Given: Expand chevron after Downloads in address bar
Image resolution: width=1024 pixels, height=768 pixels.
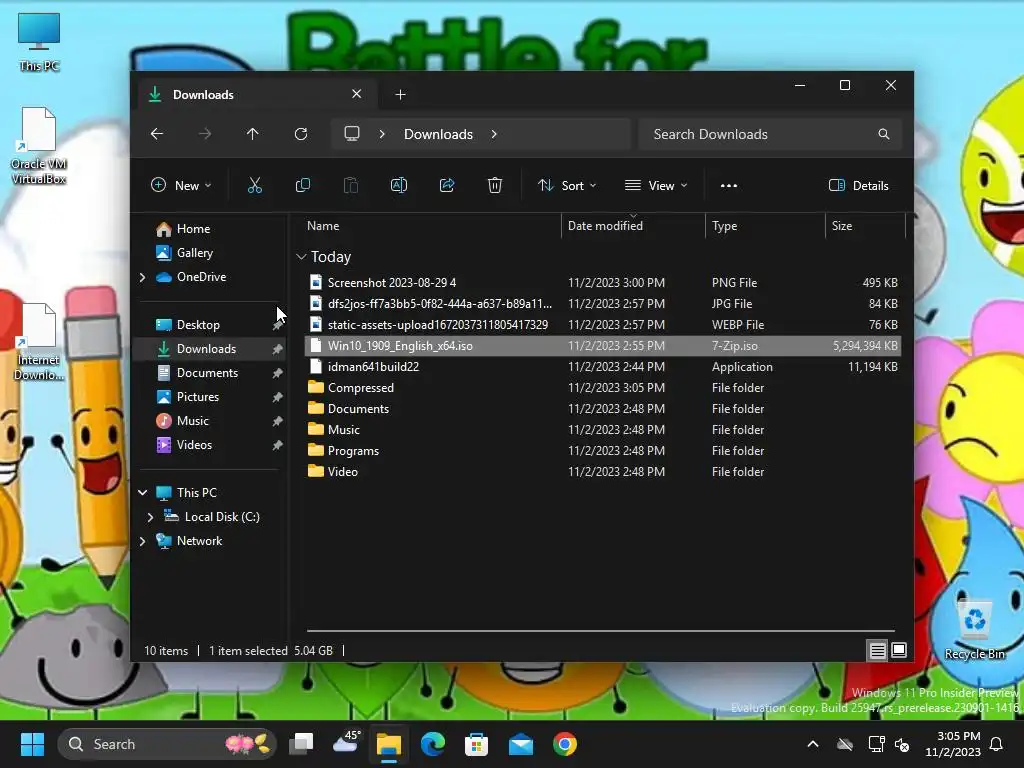Looking at the screenshot, I should tap(494, 134).
